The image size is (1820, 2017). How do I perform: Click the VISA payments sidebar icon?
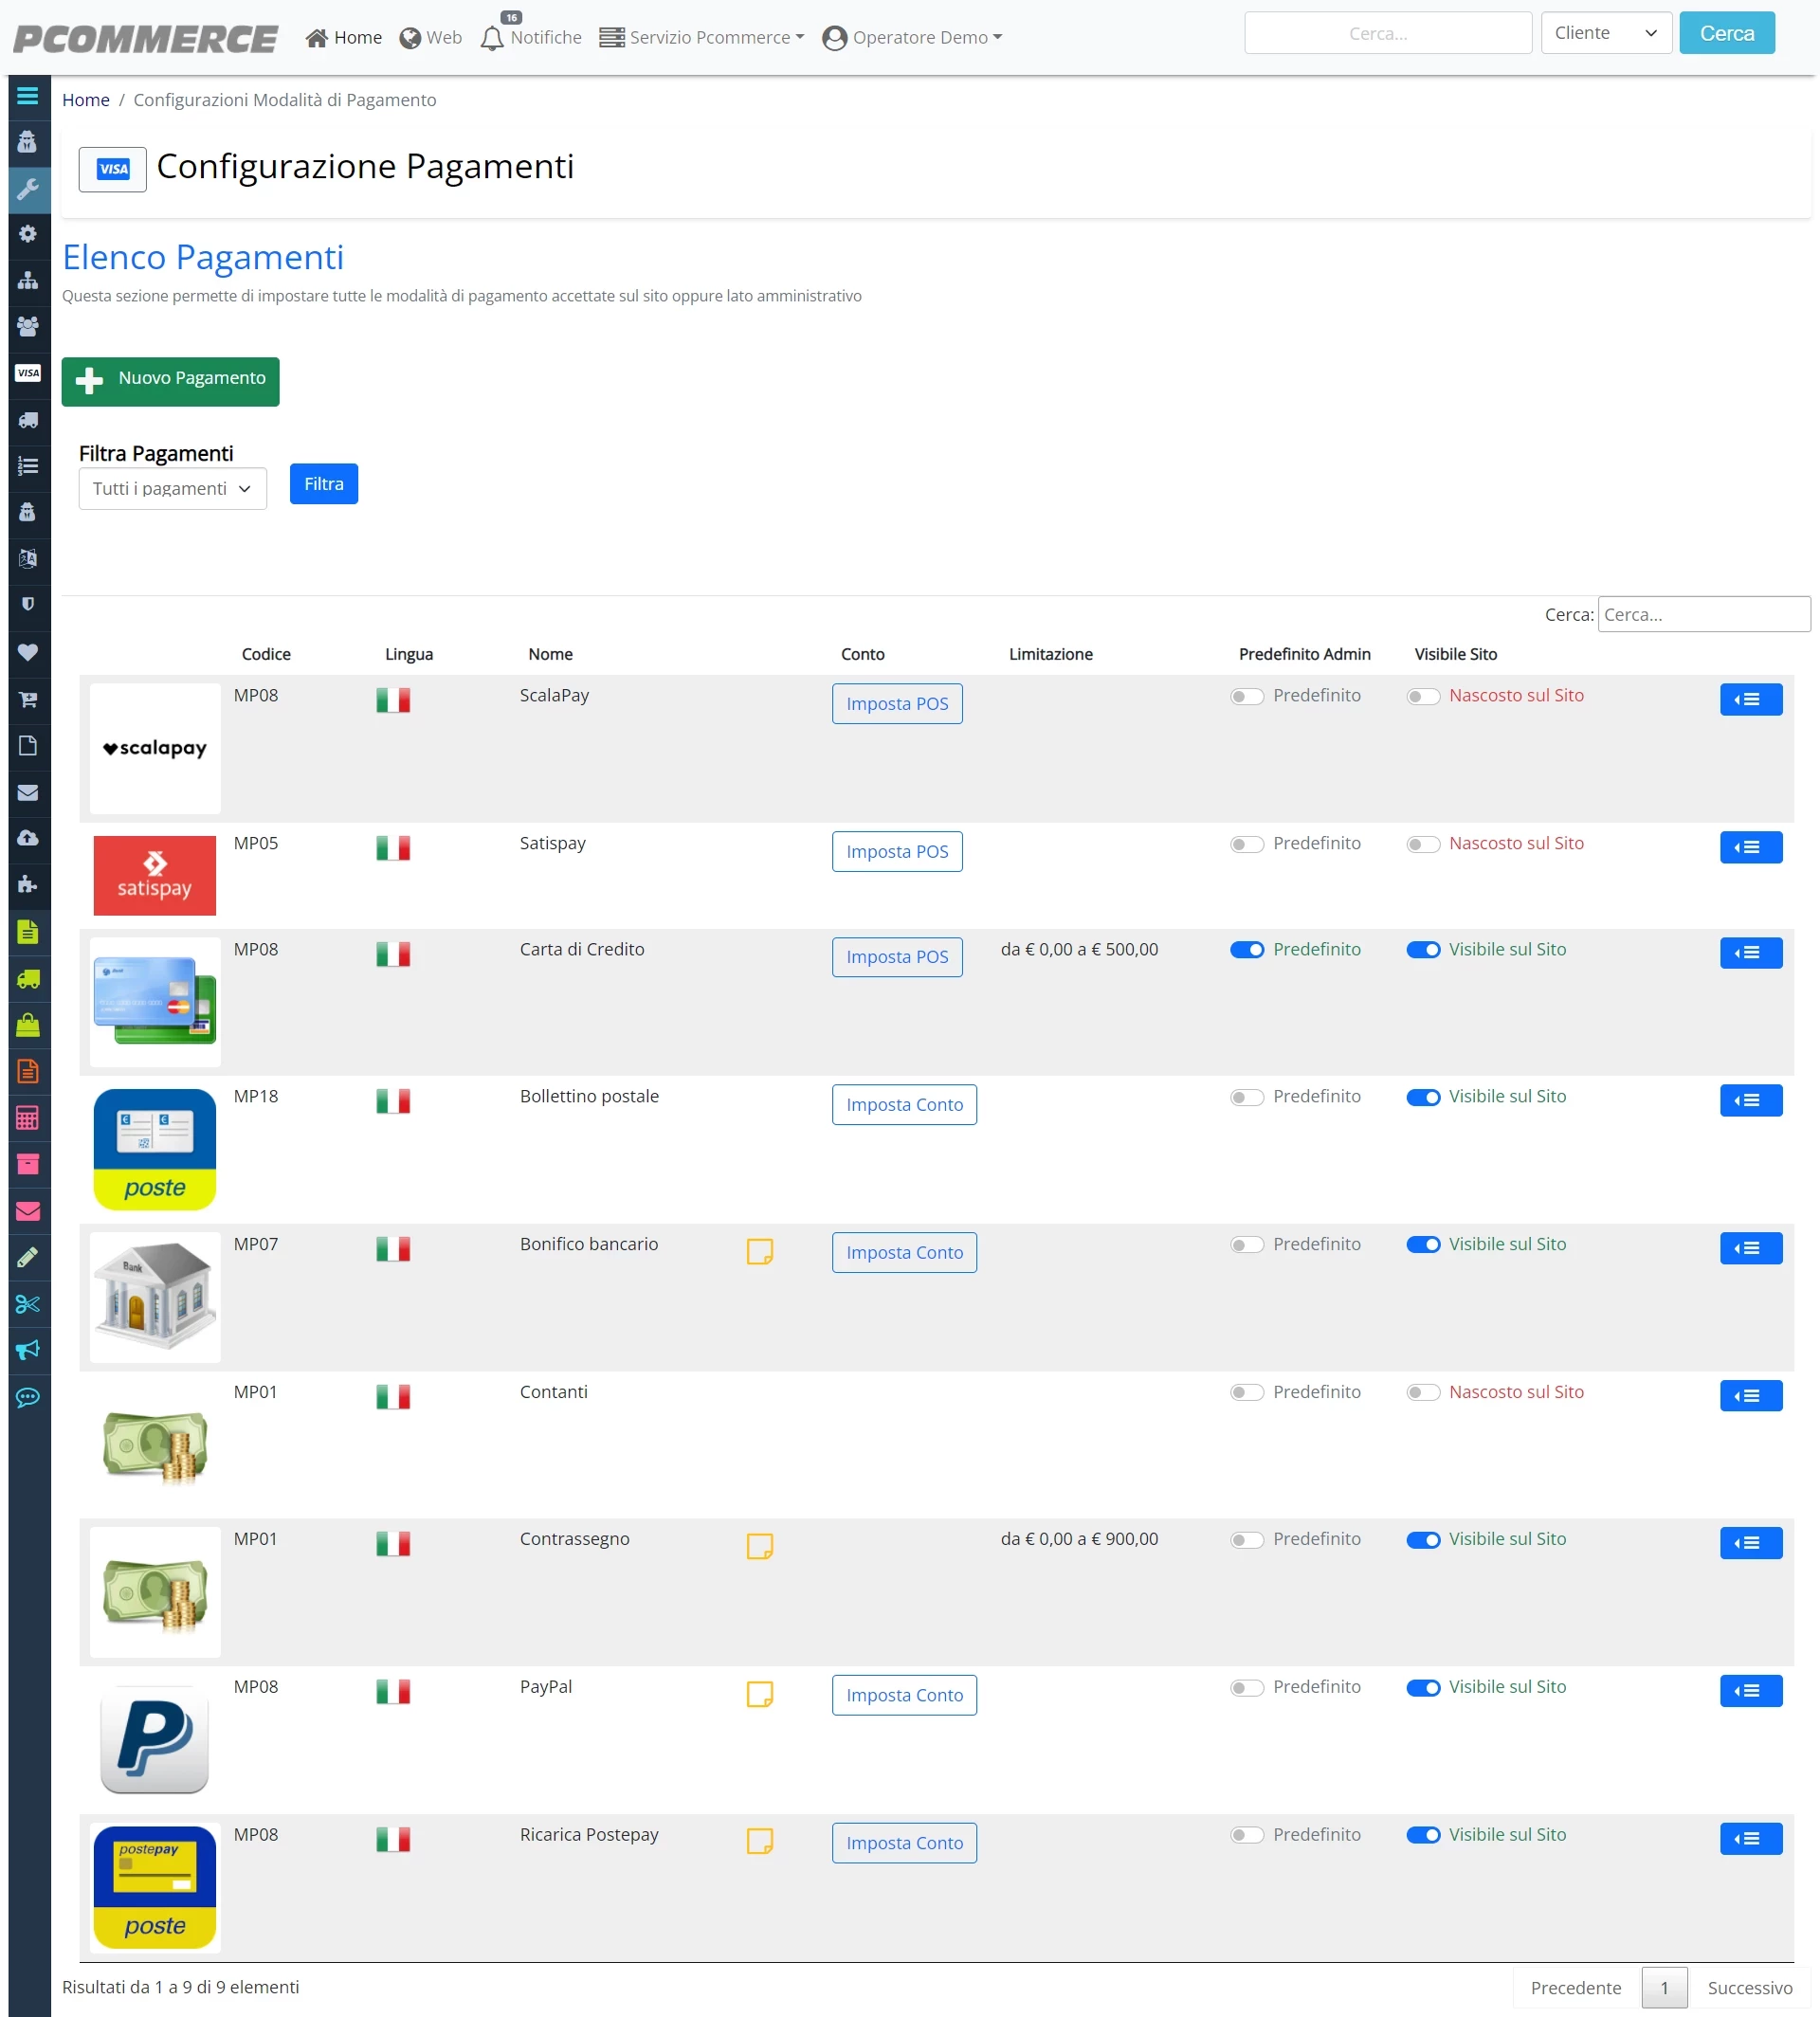[28, 373]
